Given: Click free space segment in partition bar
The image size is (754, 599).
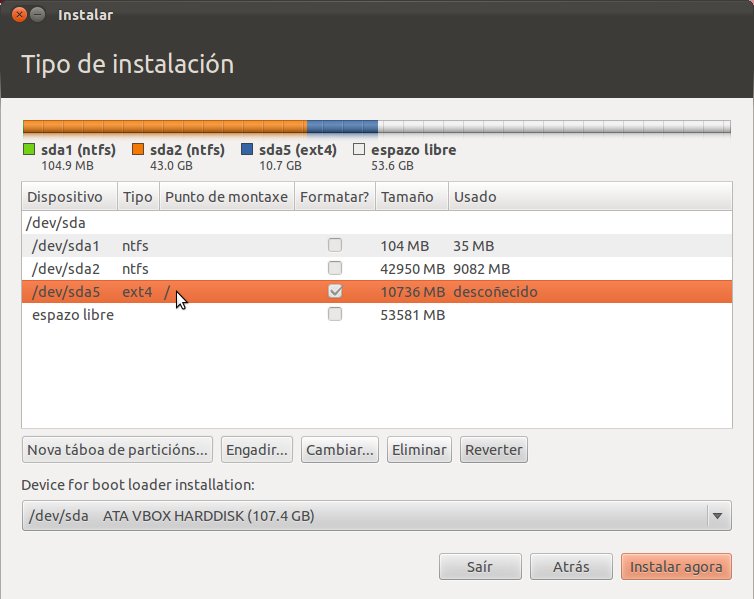Looking at the screenshot, I should click(x=554, y=127).
